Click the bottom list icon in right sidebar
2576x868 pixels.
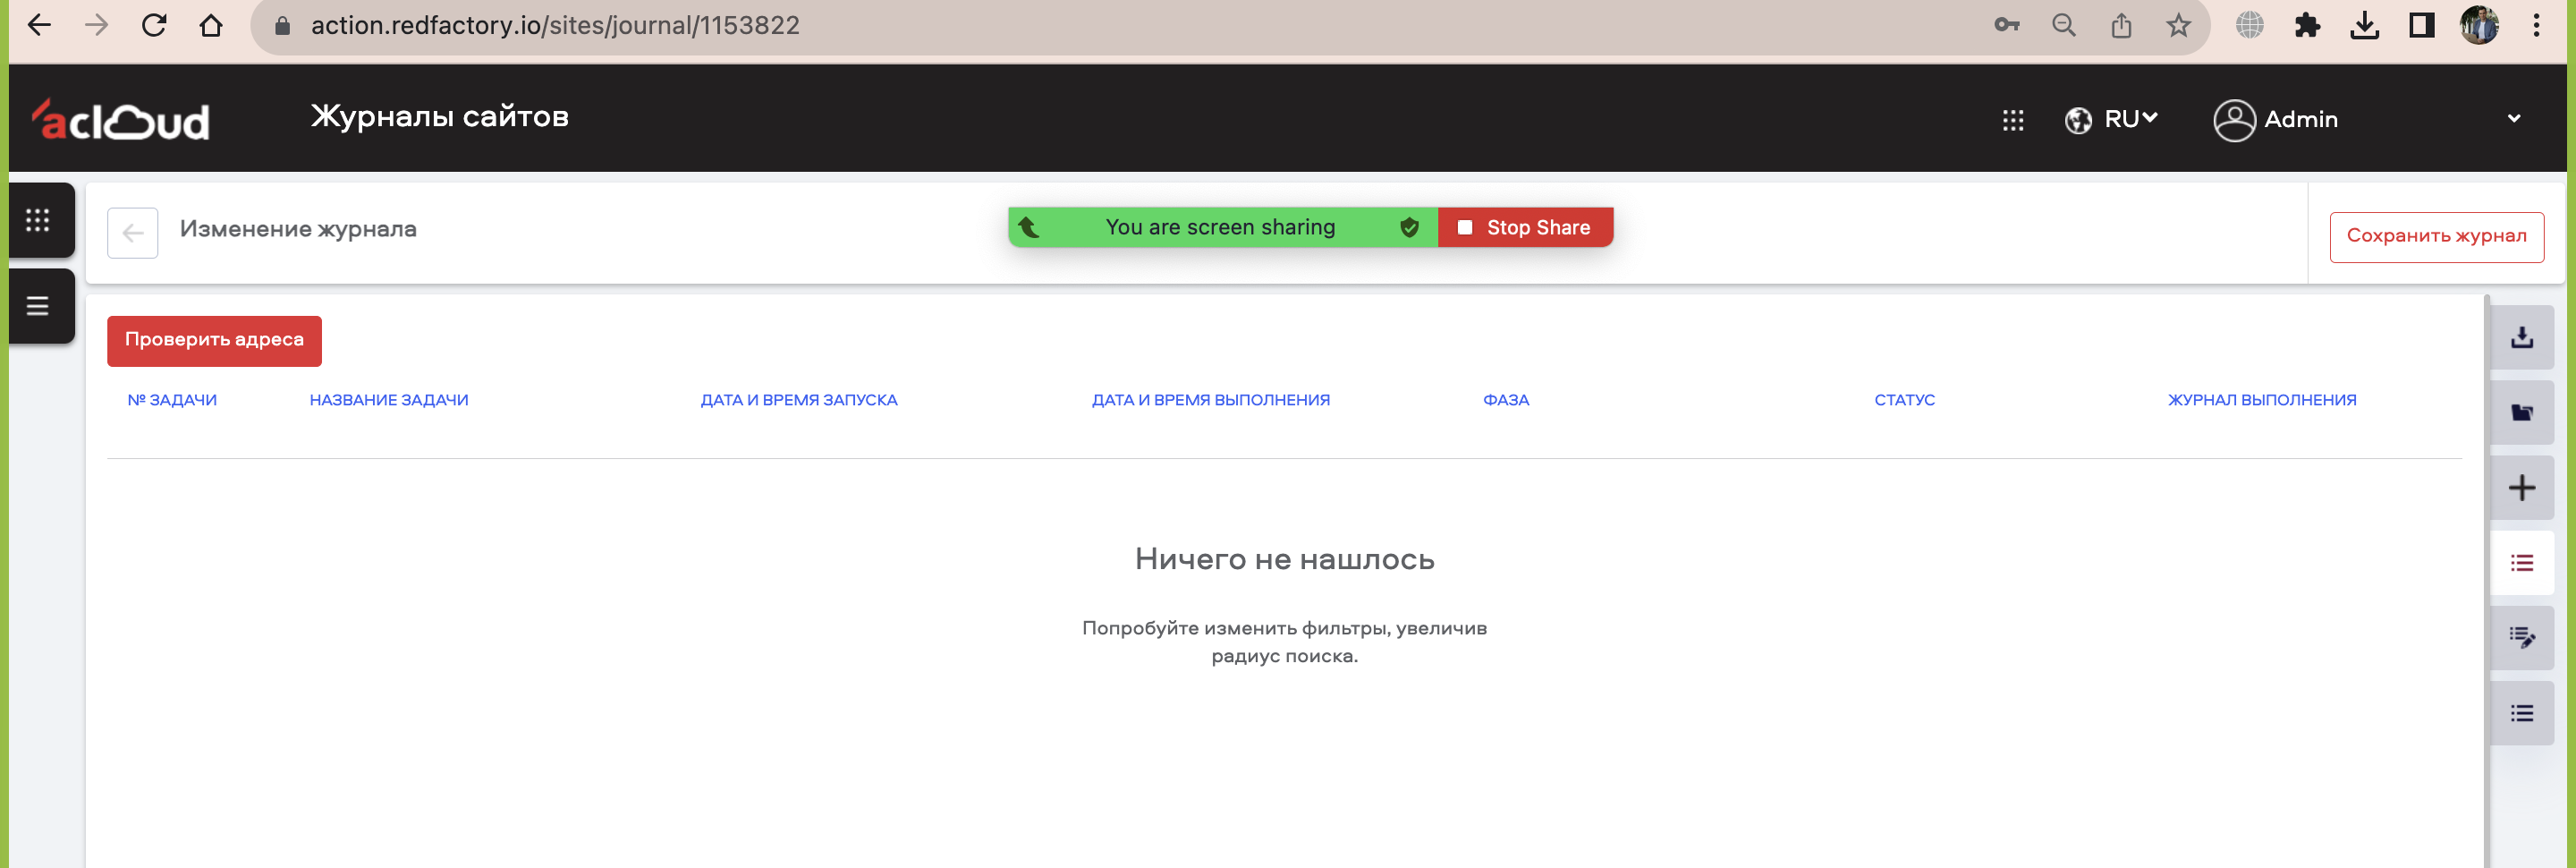tap(2522, 713)
